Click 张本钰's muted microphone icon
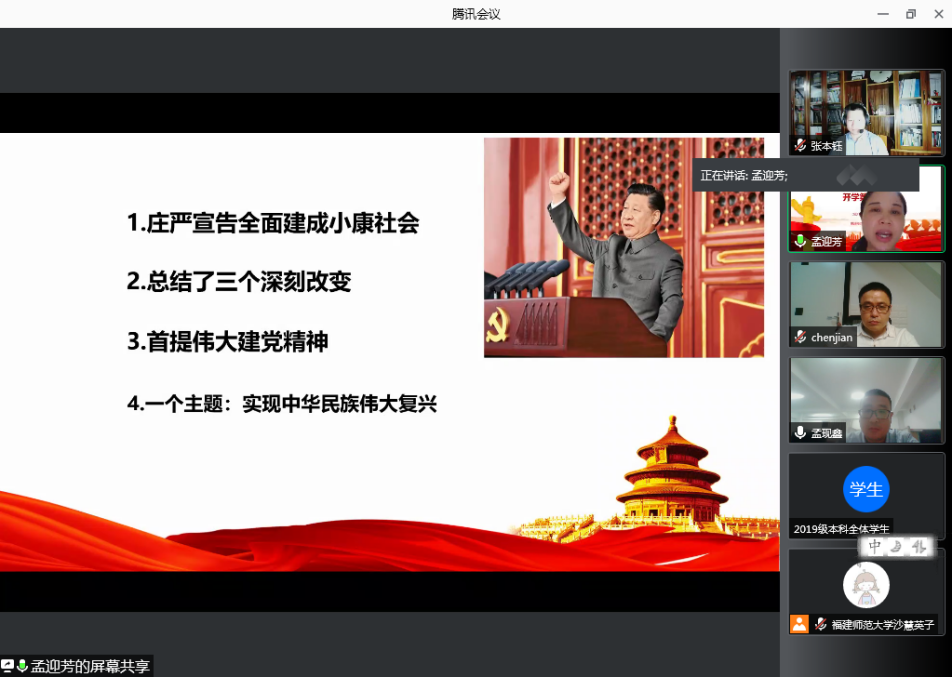 tap(800, 146)
